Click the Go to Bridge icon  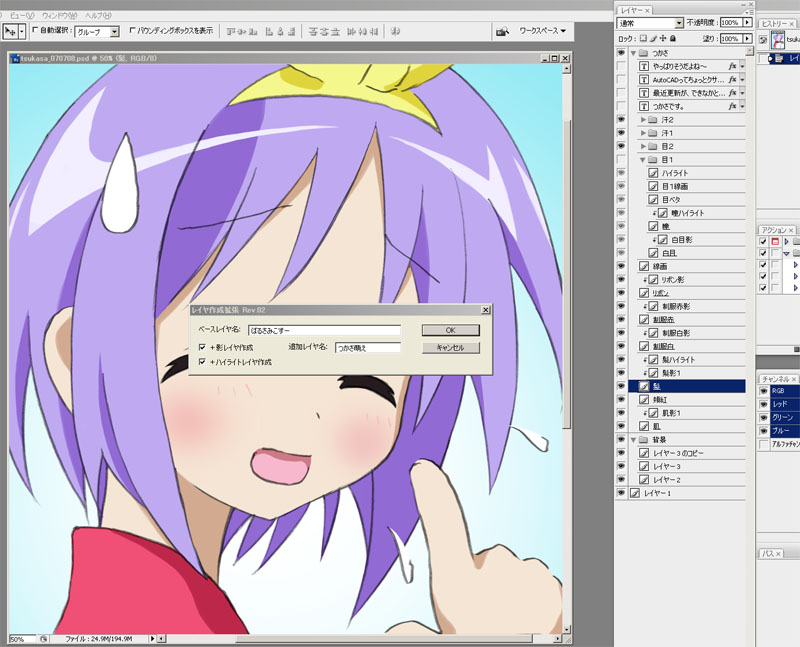click(503, 32)
